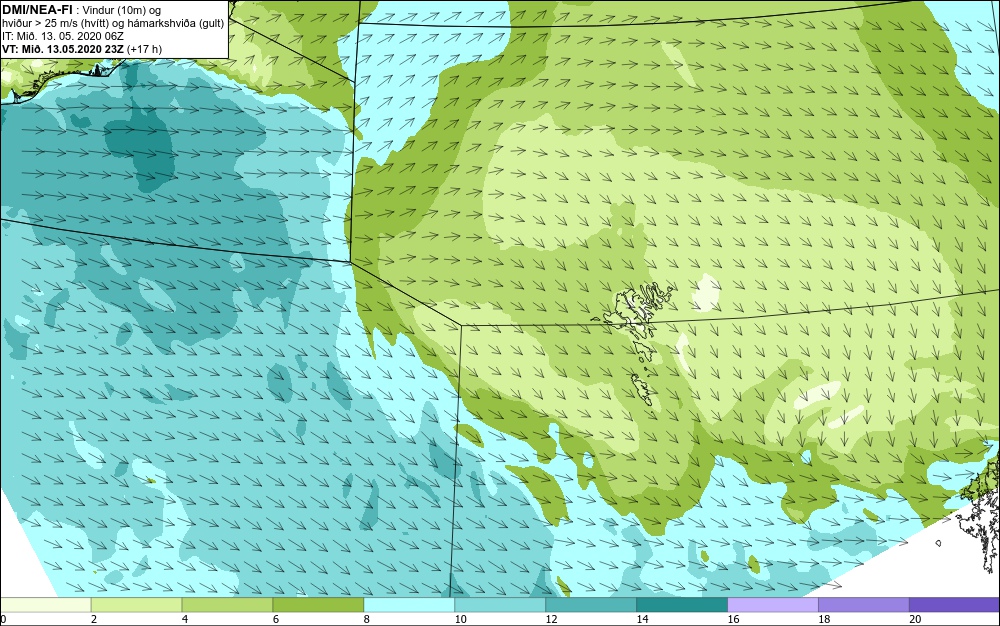Viewport: 1000px width, 626px height.
Task: Click the legend label '2'
Action: (x=94, y=619)
